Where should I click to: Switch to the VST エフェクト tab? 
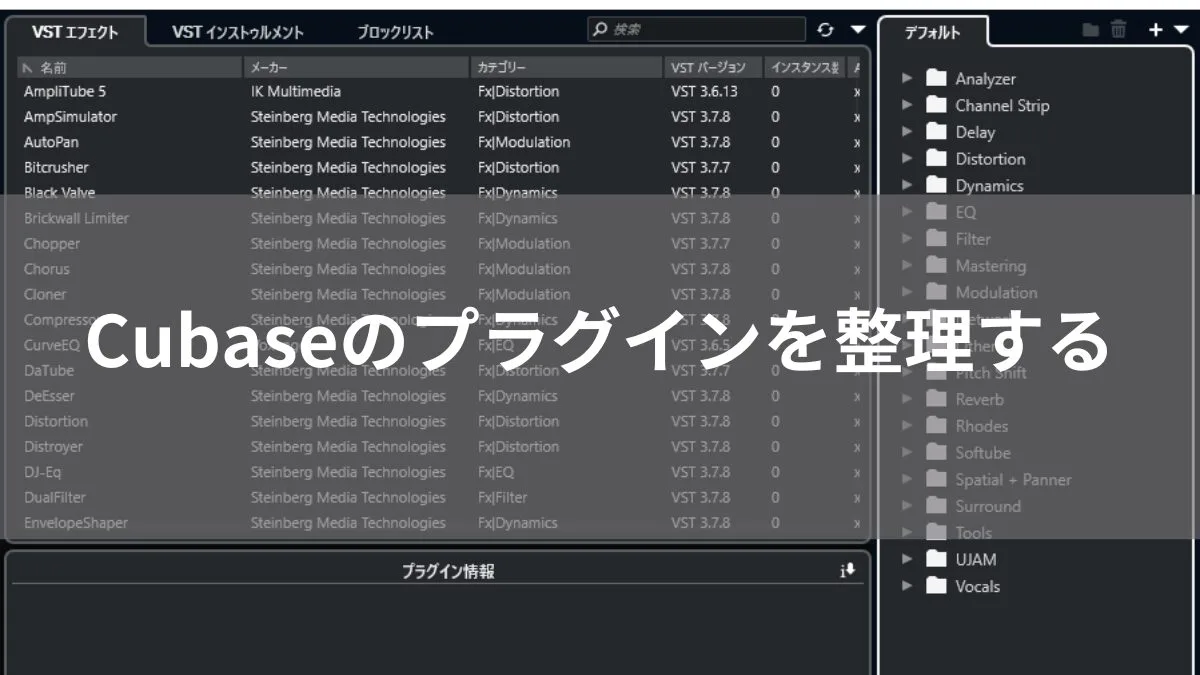75,32
